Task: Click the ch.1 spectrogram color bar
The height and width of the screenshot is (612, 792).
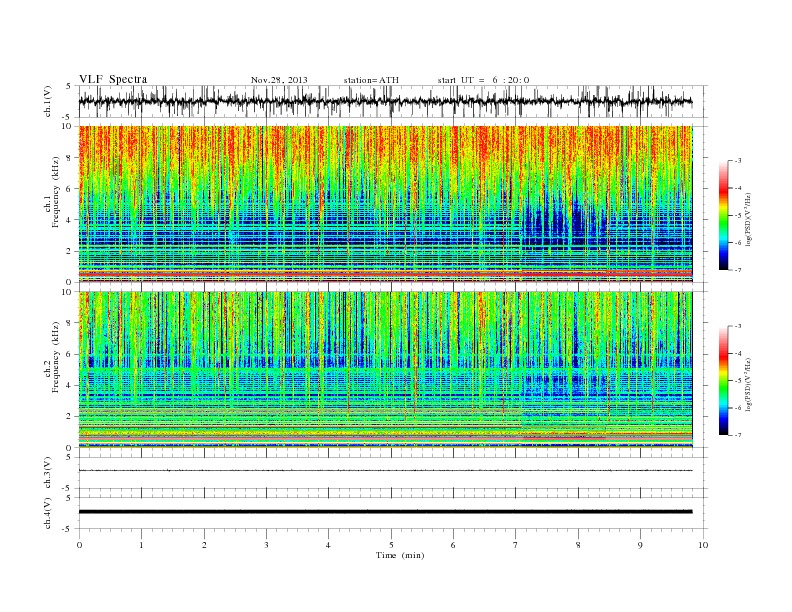Action: 723,215
